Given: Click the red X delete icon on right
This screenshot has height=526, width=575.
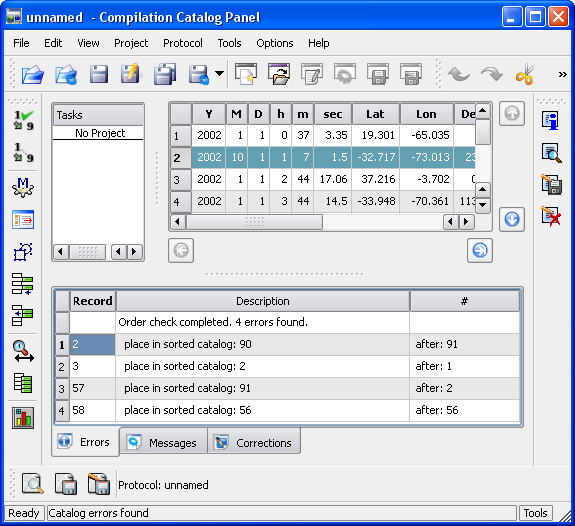Looking at the screenshot, I should (x=551, y=216).
